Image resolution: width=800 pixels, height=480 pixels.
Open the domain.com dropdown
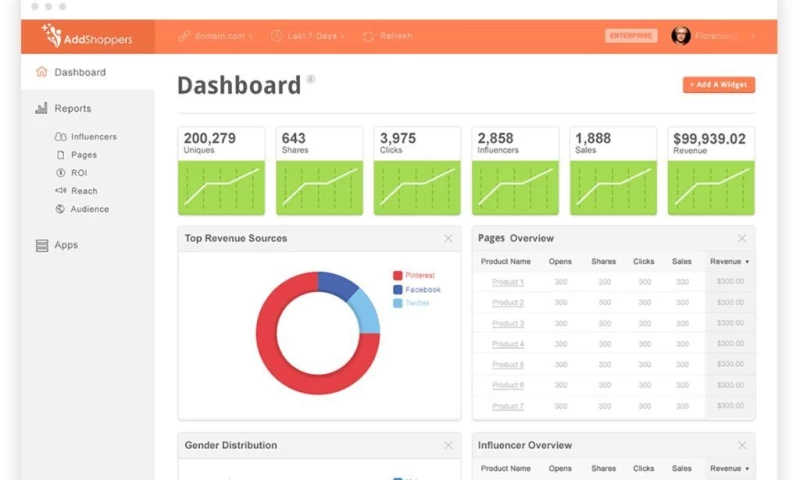[215, 36]
